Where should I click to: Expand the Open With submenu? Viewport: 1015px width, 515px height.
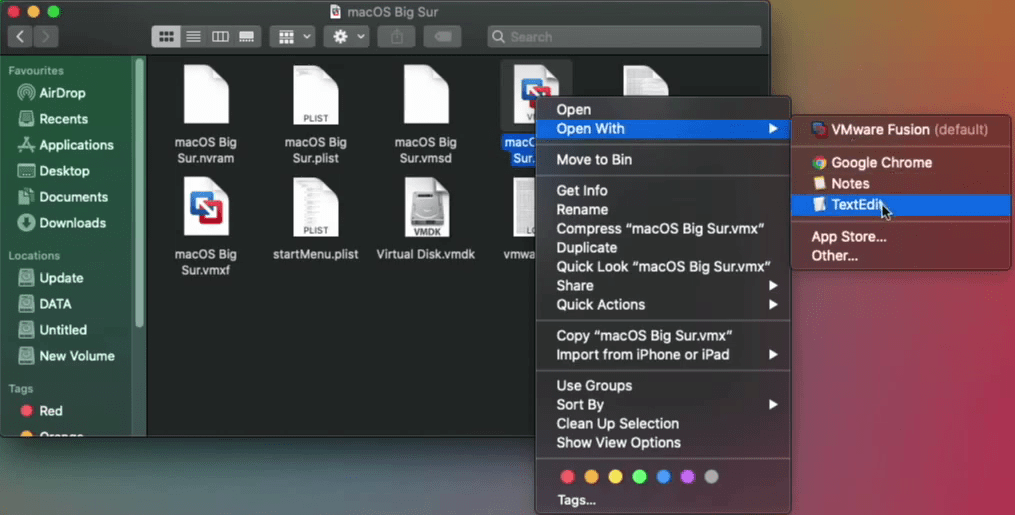click(x=664, y=129)
